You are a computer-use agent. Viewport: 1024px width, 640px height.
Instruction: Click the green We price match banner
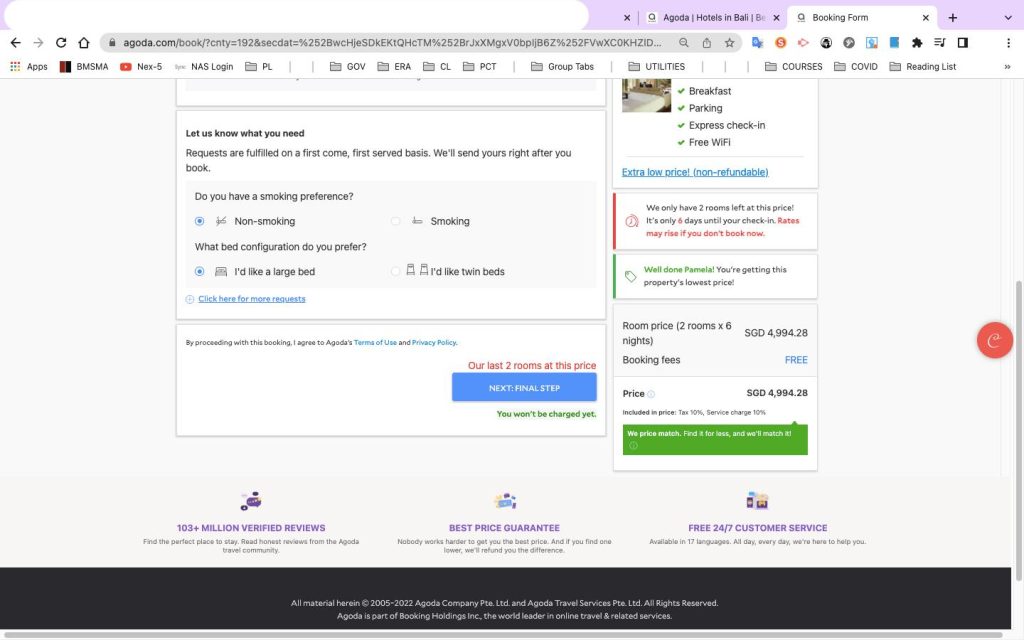click(715, 440)
